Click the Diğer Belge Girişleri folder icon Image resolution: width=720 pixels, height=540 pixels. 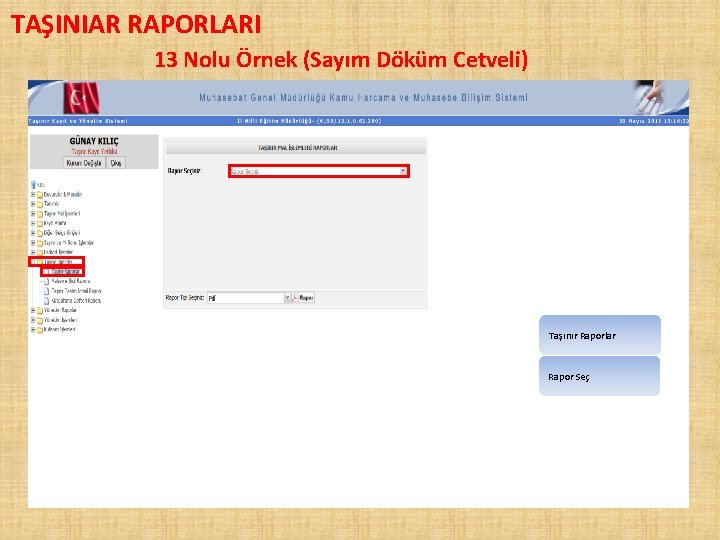(40, 233)
